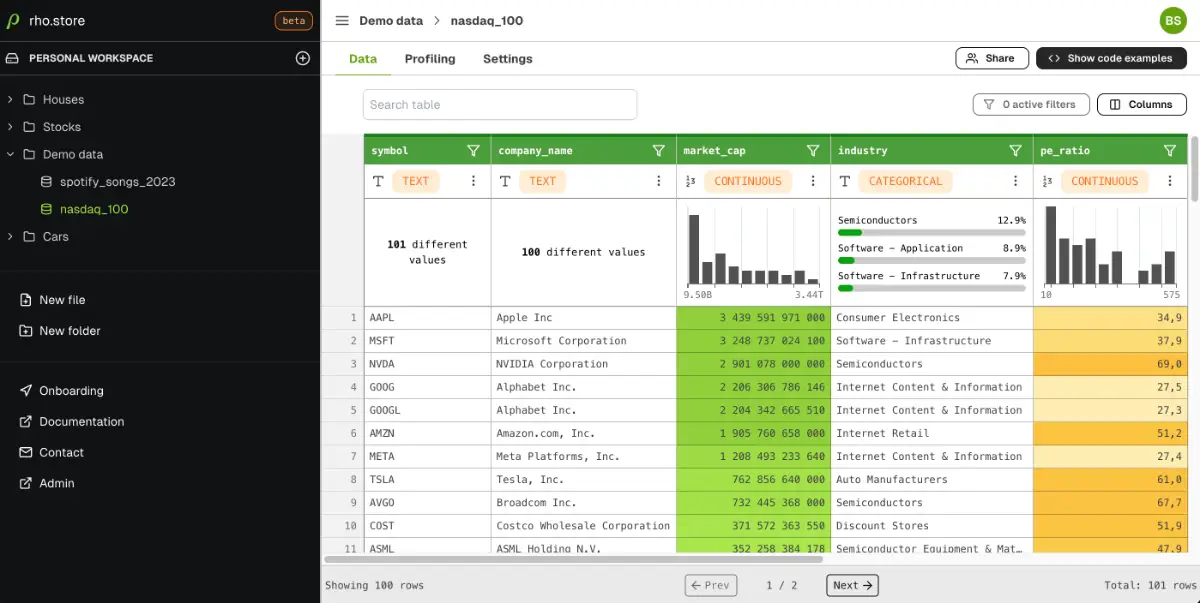Click the BS user avatar
This screenshot has width=1200, height=603.
tap(1172, 20)
